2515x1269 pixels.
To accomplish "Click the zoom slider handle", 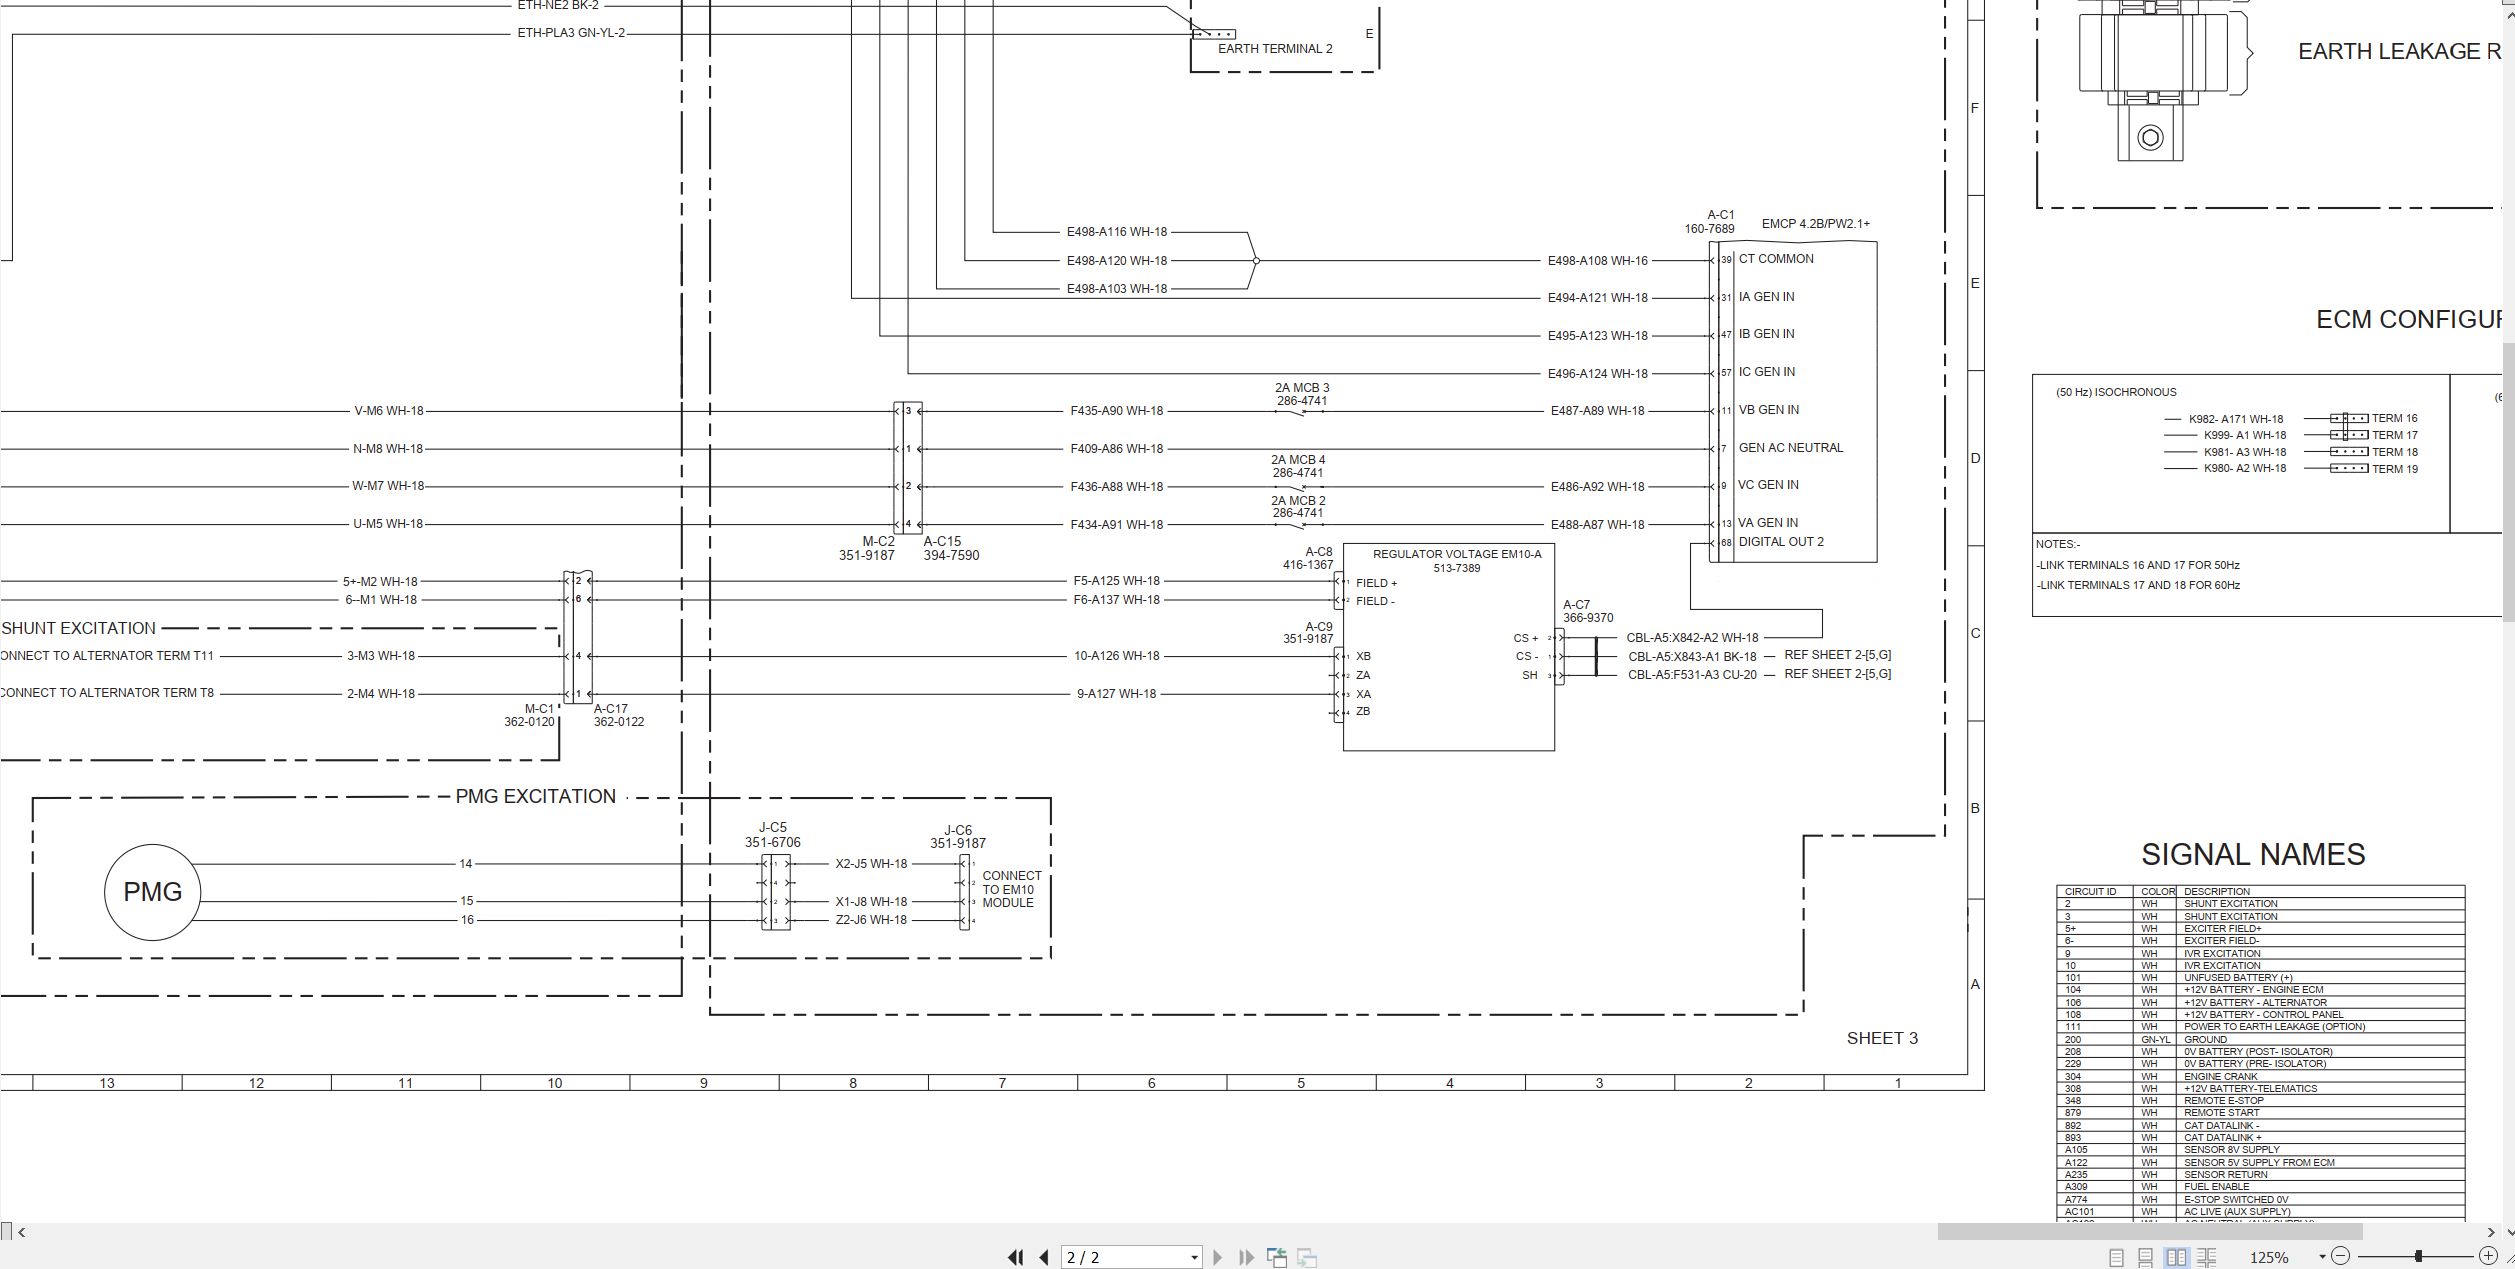I will [2418, 1256].
